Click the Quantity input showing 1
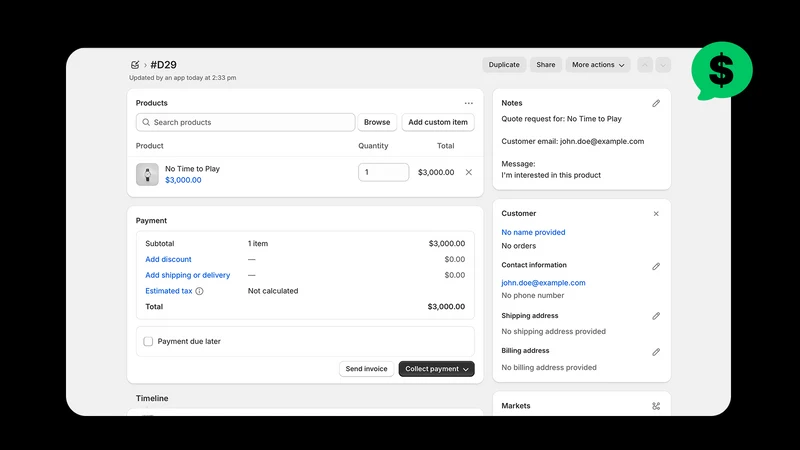 pyautogui.click(x=383, y=172)
